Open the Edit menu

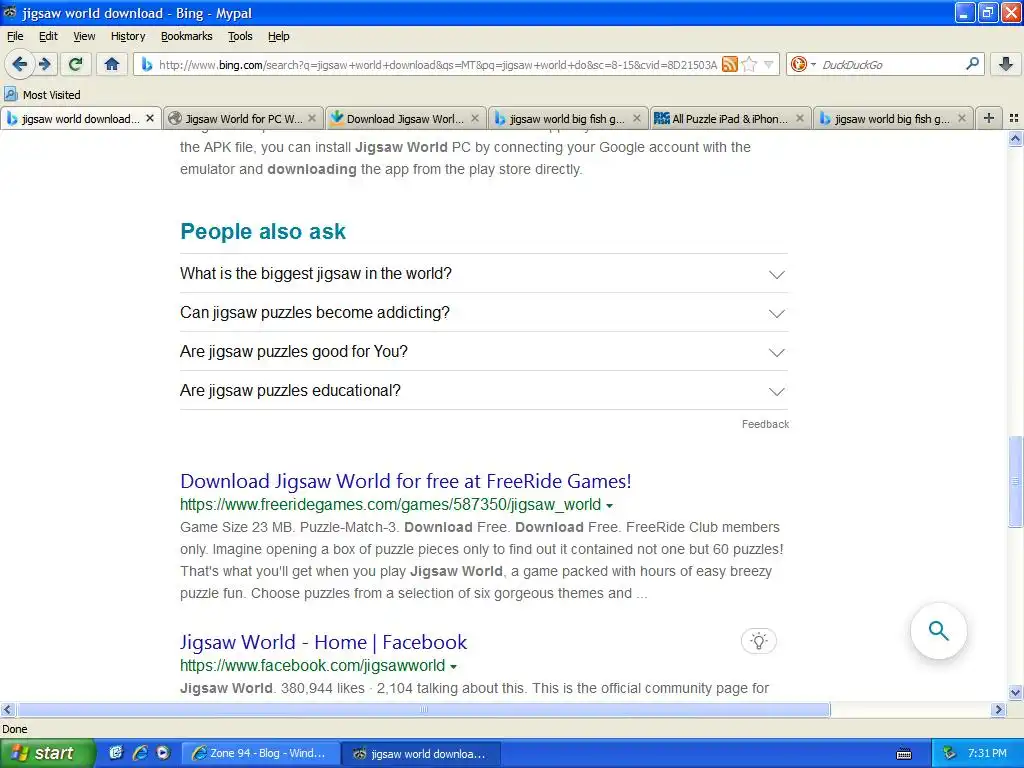[48, 36]
